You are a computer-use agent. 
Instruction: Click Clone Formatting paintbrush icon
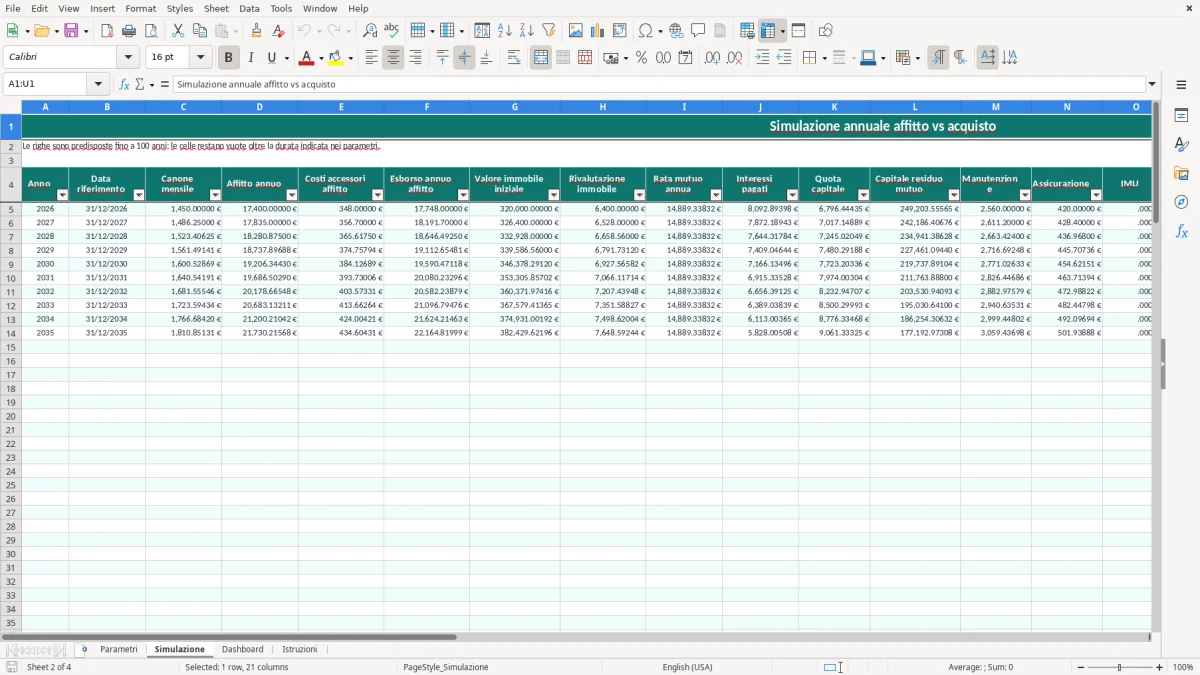pos(257,31)
